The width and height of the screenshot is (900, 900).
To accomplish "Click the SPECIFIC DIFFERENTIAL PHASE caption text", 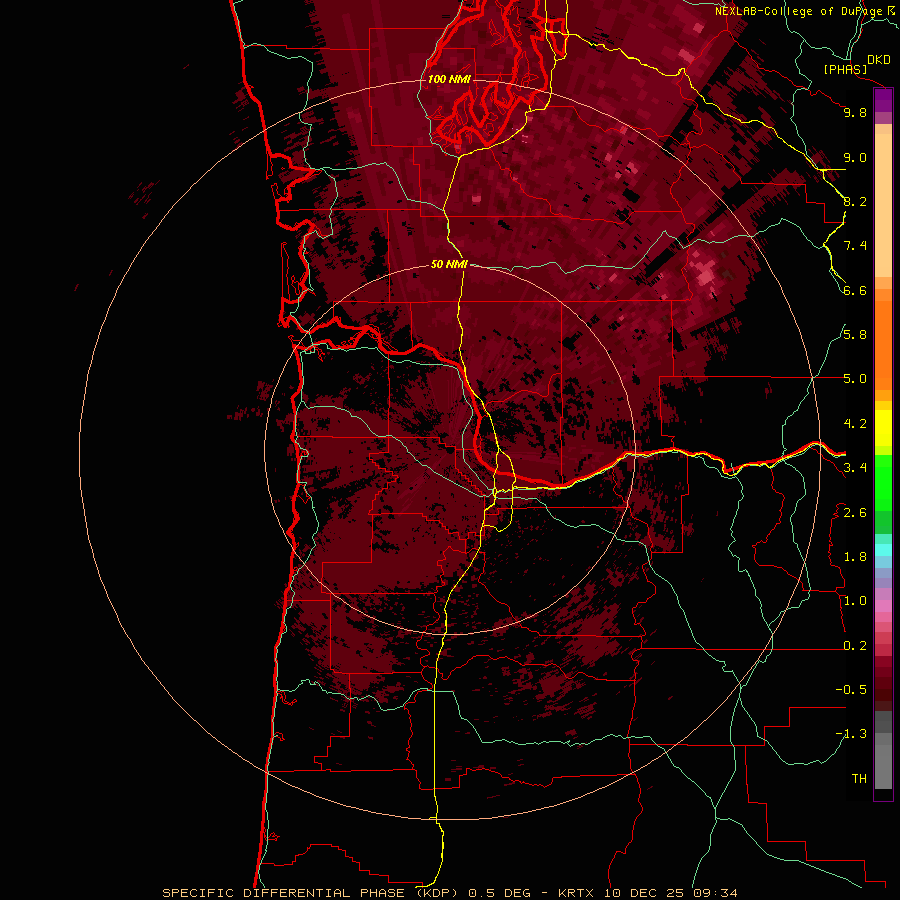I will point(285,893).
